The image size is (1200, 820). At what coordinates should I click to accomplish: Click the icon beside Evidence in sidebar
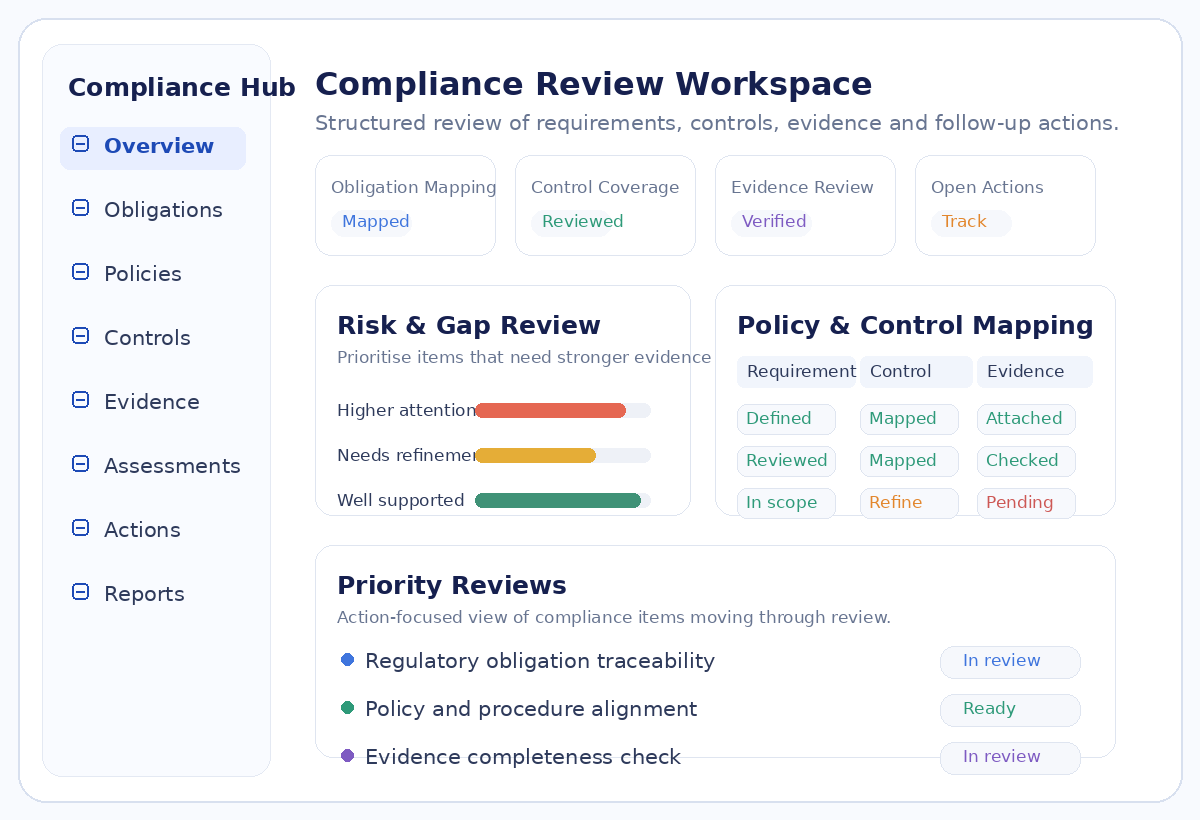click(81, 400)
